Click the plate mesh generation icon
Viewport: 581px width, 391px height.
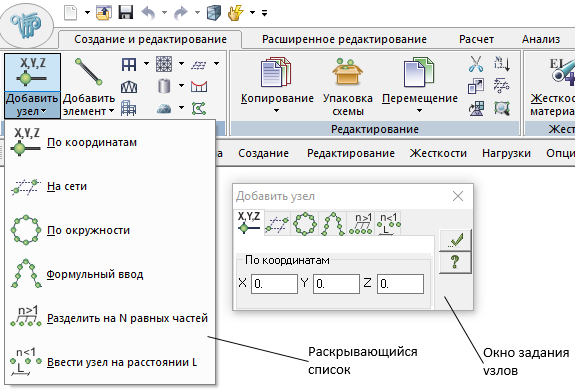164,64
